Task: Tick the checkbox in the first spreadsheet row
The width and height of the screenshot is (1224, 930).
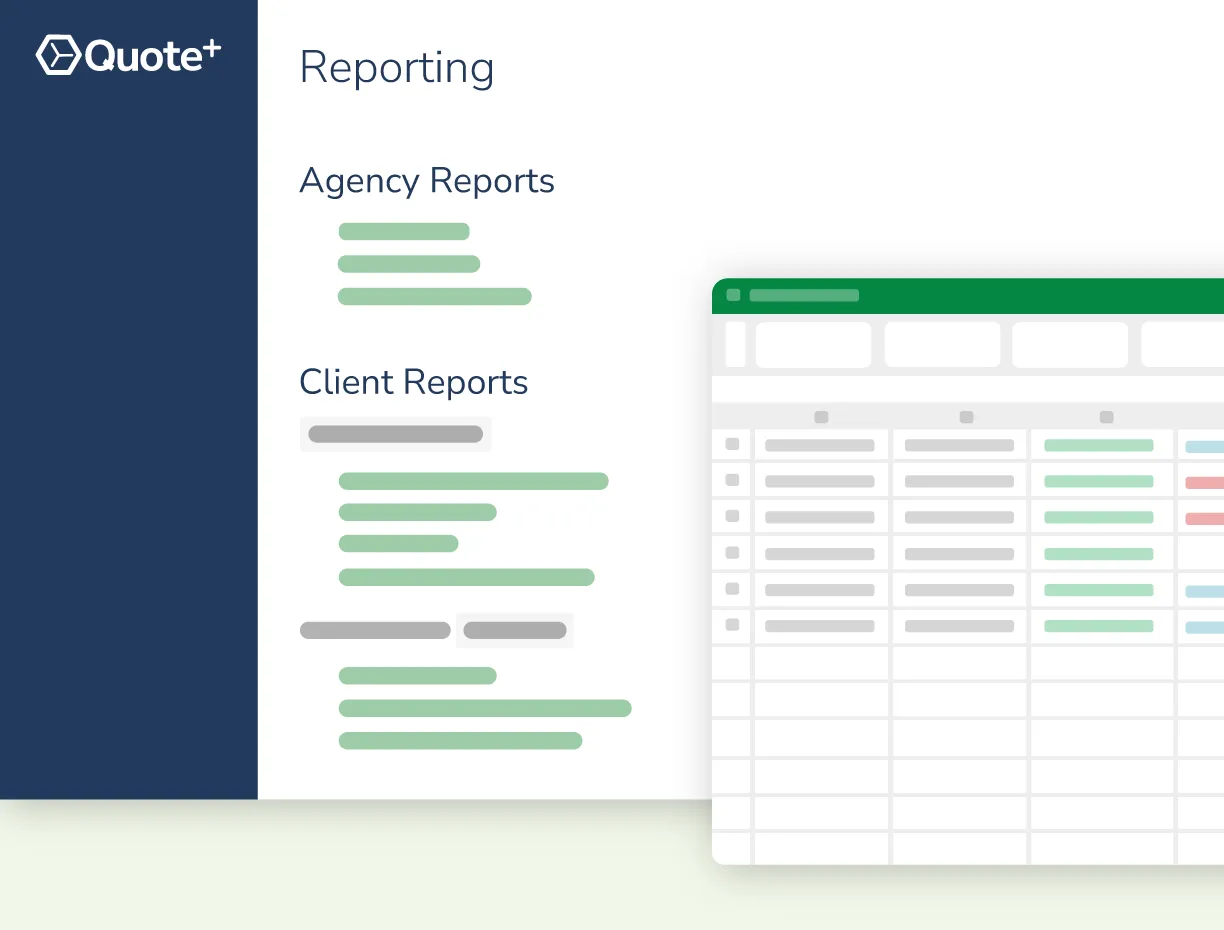Action: 732,444
